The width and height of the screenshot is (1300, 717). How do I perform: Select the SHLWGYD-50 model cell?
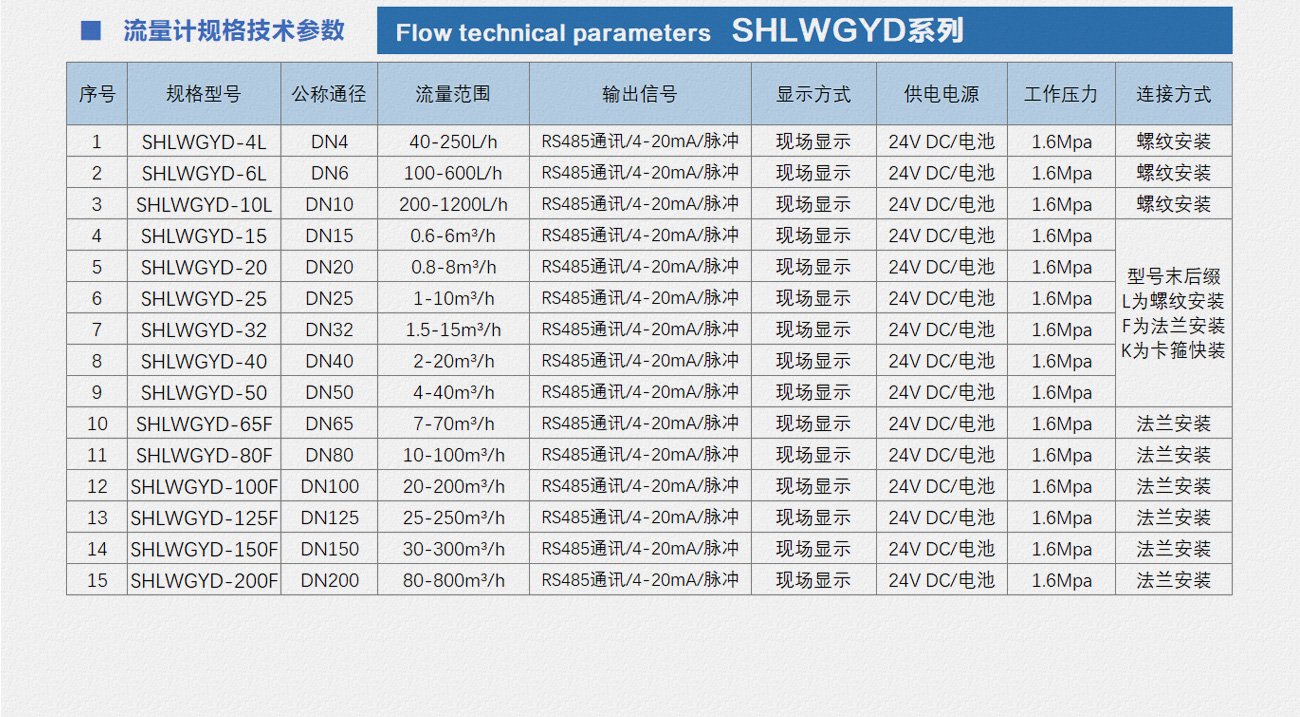coord(204,392)
